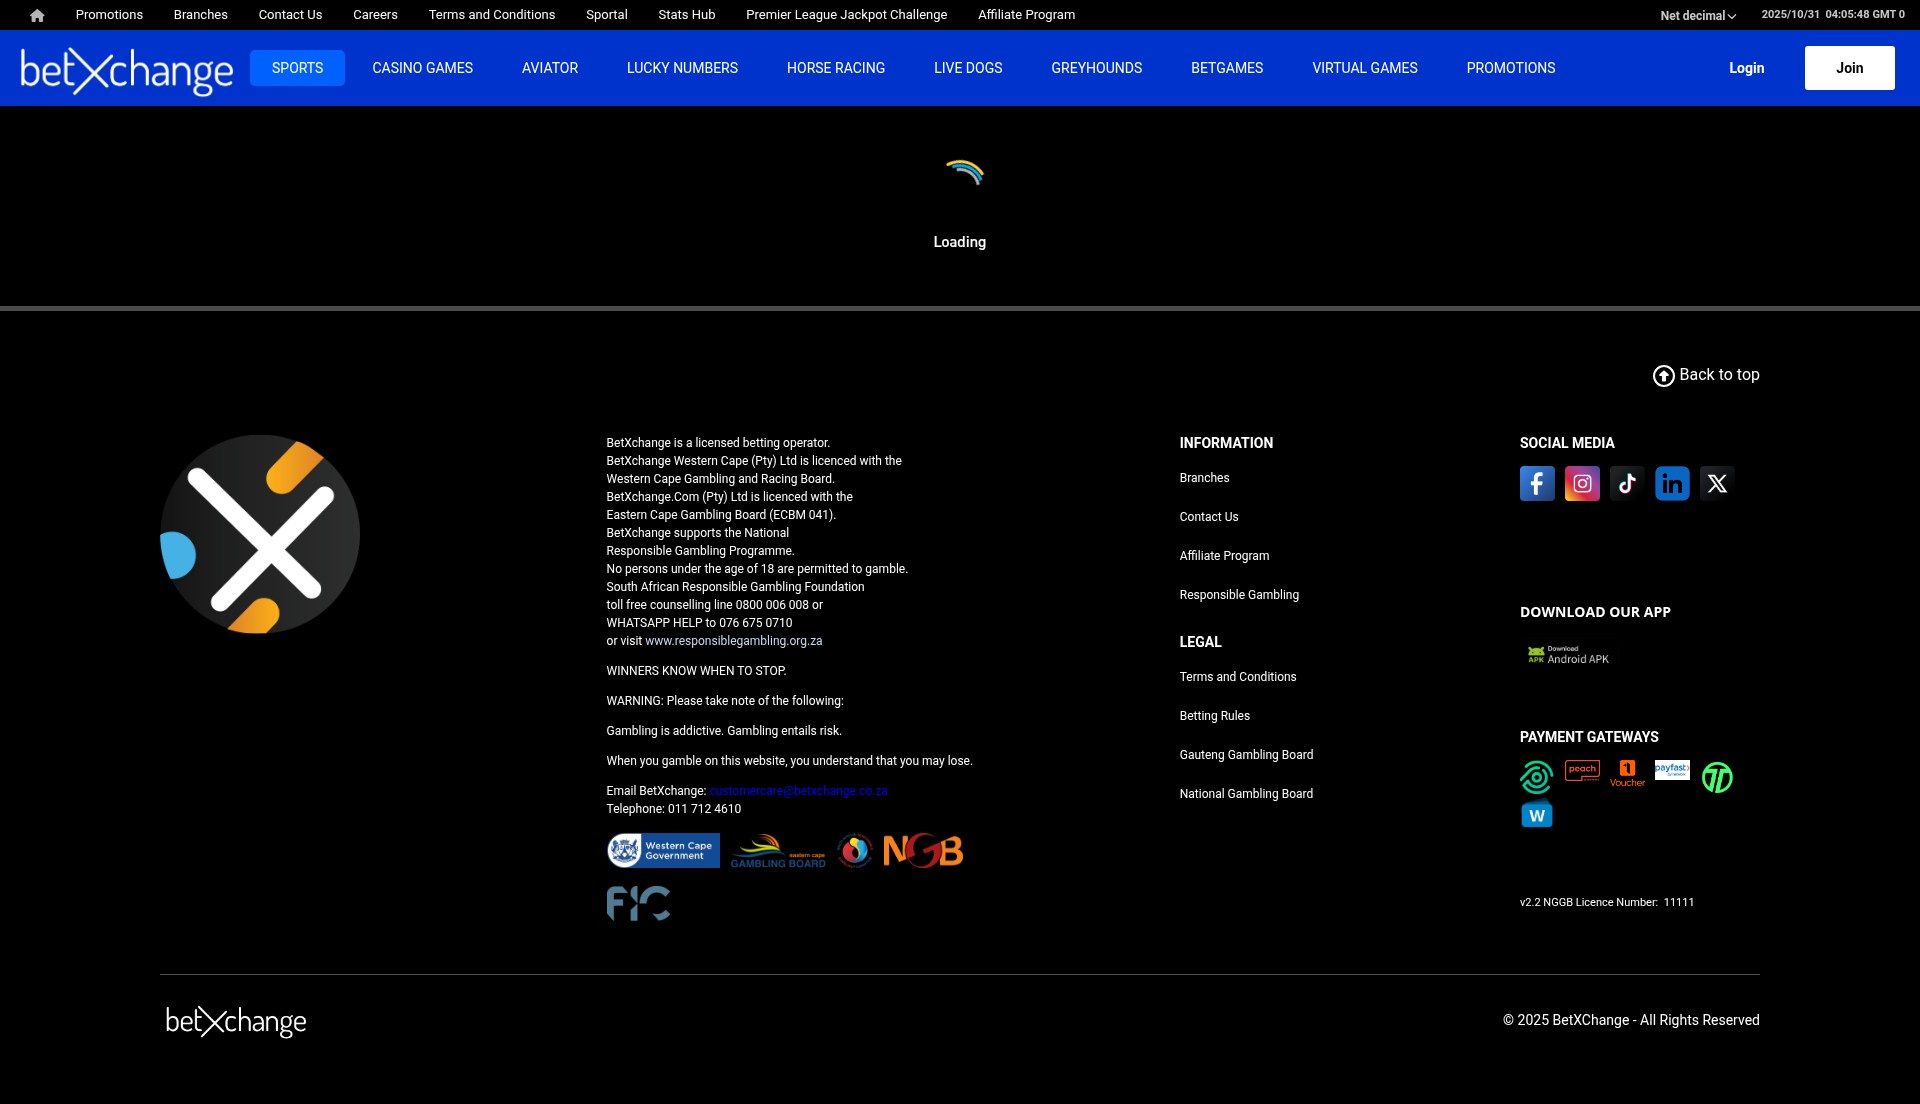This screenshot has height=1104, width=1920.
Task: Select the blue W wallet payment logo
Action: pos(1537,815)
